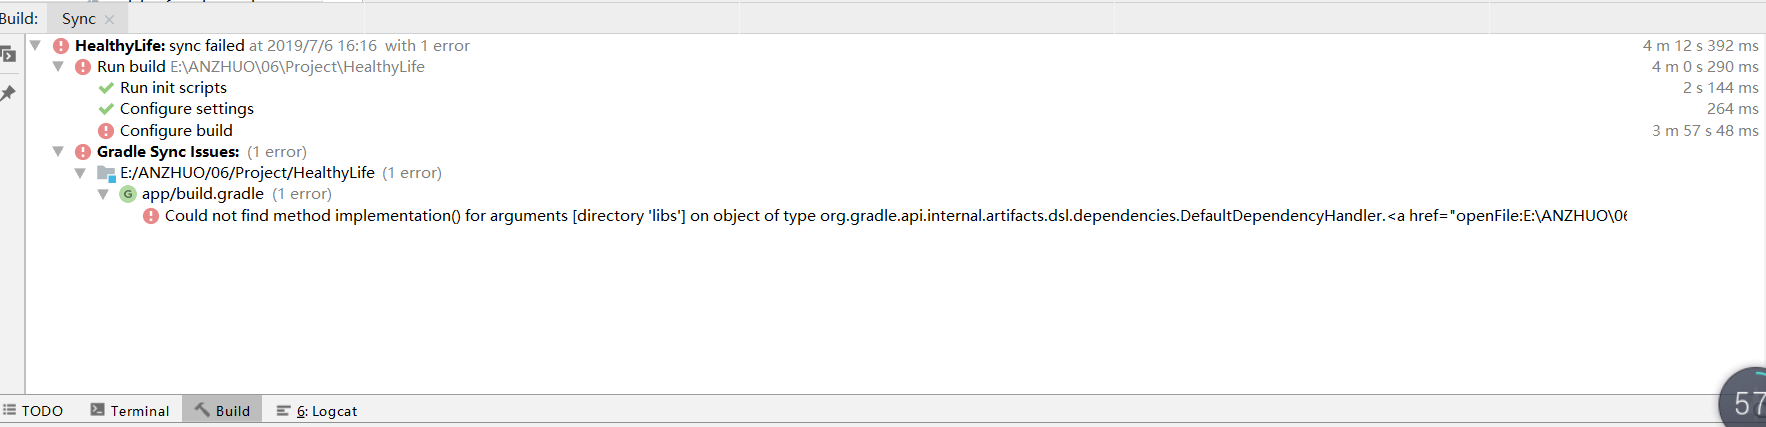This screenshot has height=427, width=1766.
Task: Click the red error icon beside Configure build
Action: click(106, 131)
